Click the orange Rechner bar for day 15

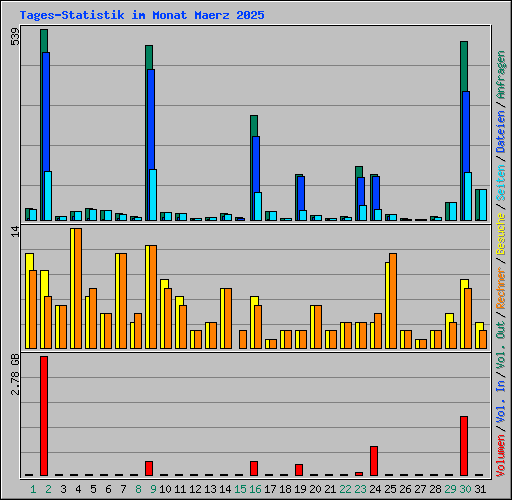243,340
